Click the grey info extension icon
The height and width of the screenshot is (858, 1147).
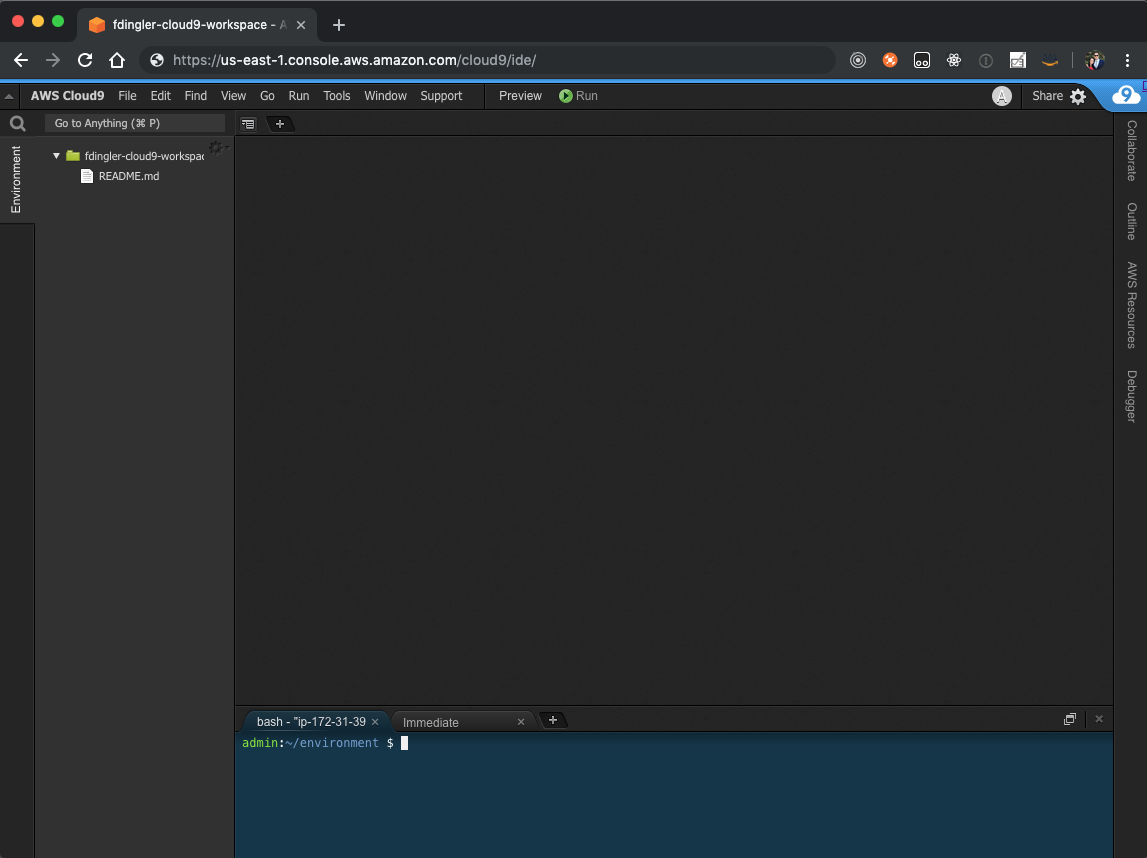tap(985, 61)
